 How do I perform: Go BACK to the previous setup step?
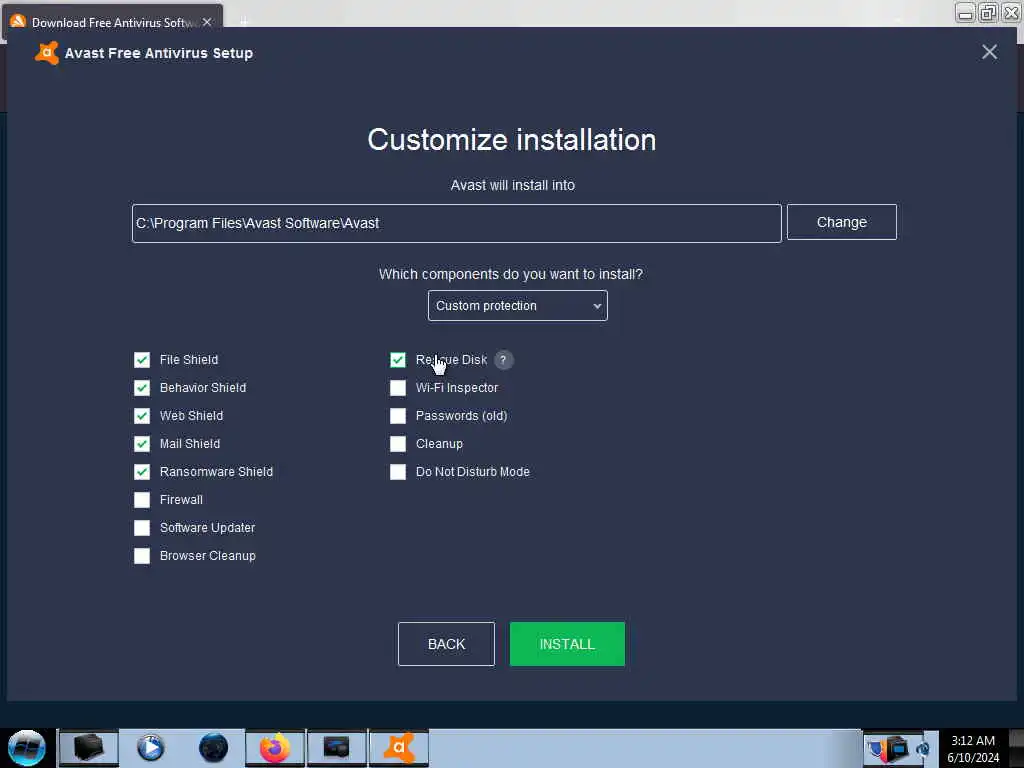pyautogui.click(x=446, y=644)
